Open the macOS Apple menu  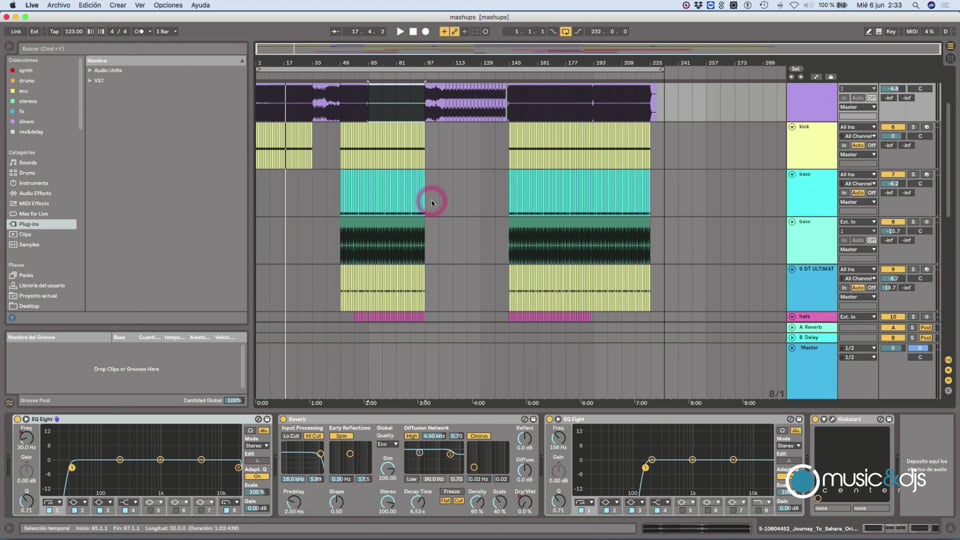13,5
